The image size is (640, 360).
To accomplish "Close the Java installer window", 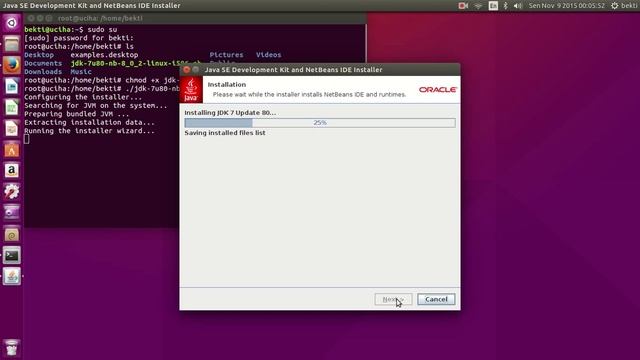I will tap(187, 70).
